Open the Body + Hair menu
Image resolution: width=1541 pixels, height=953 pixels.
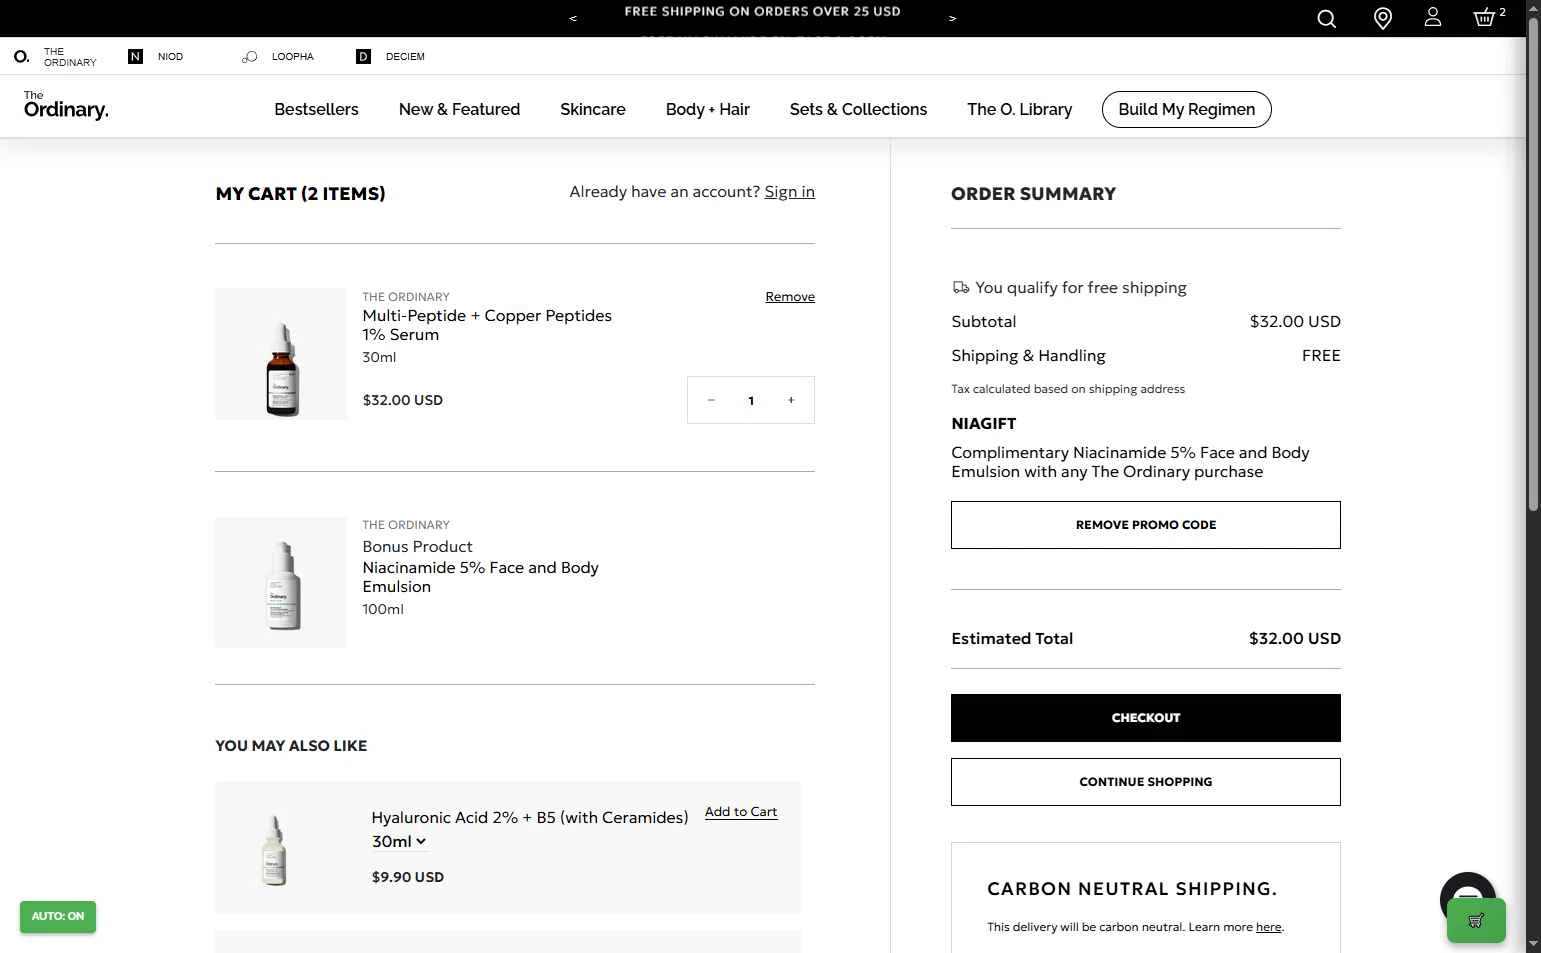tap(708, 109)
